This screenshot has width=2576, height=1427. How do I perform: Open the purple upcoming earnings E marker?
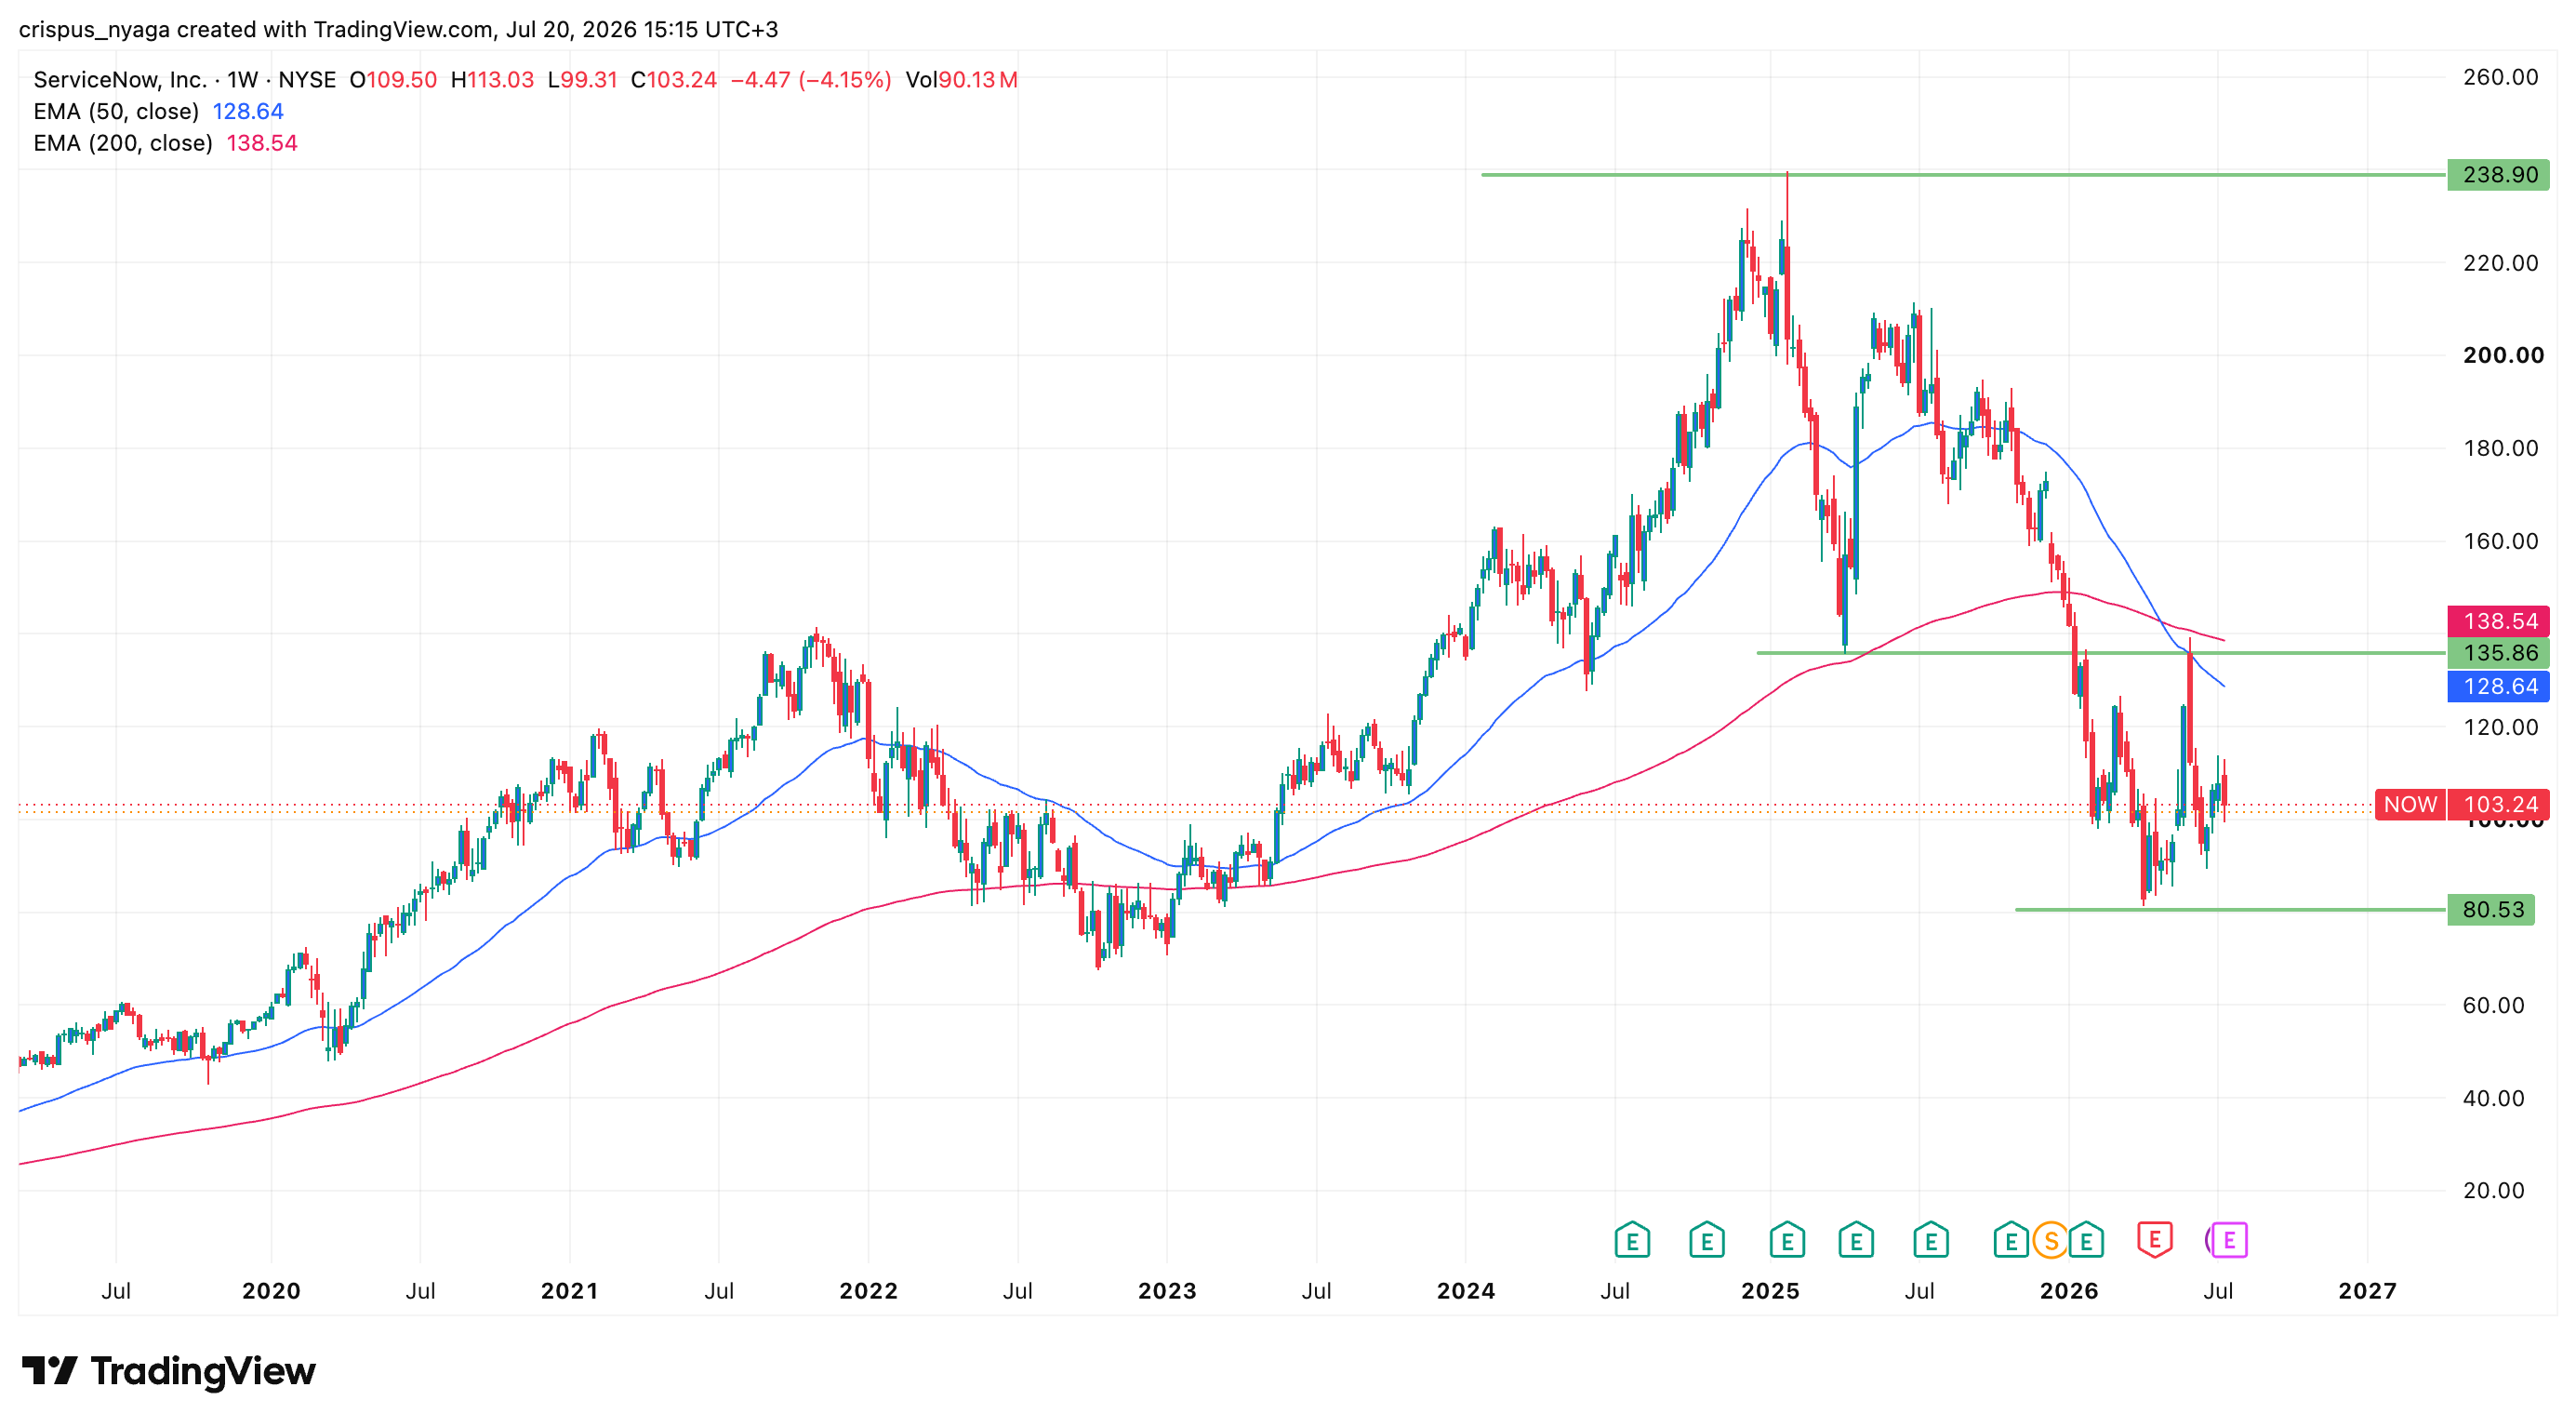coord(2228,1241)
